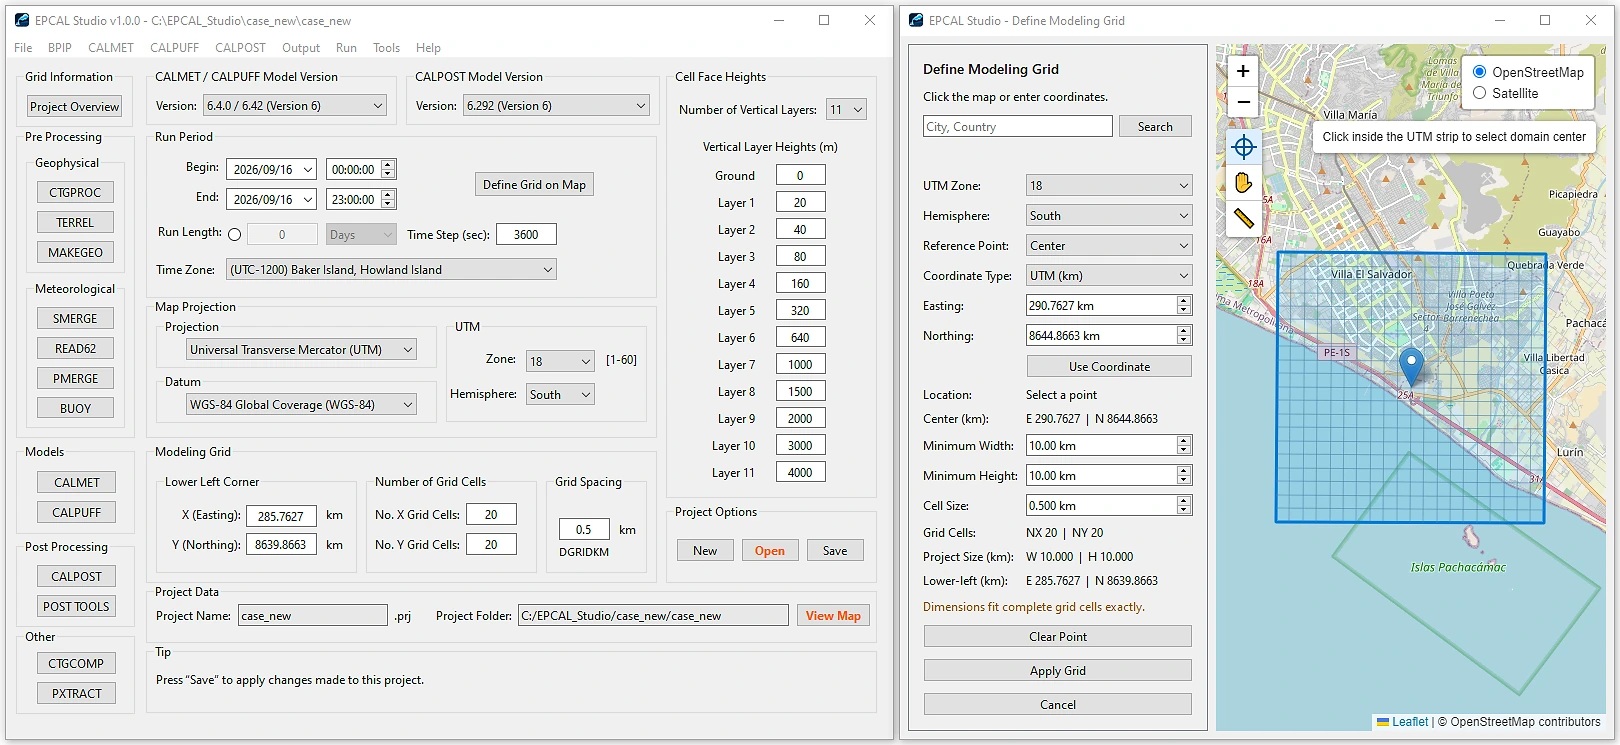Click Search button for city lookup
Viewport: 1620px width, 745px height.
(1155, 127)
